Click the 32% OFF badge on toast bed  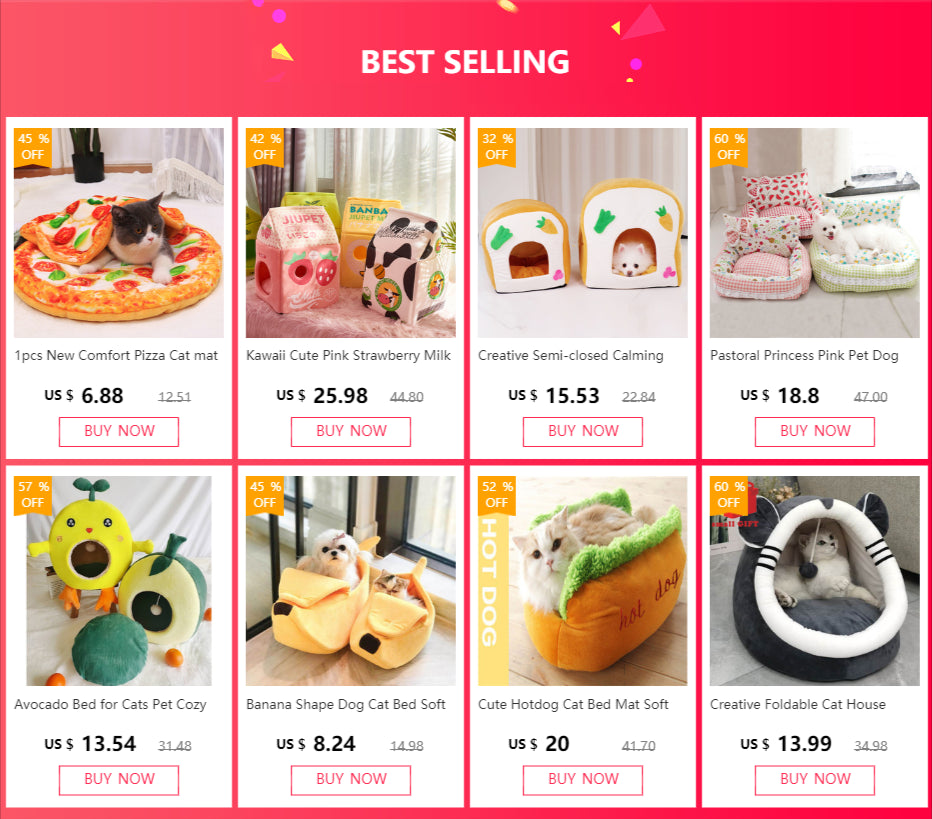tap(497, 147)
